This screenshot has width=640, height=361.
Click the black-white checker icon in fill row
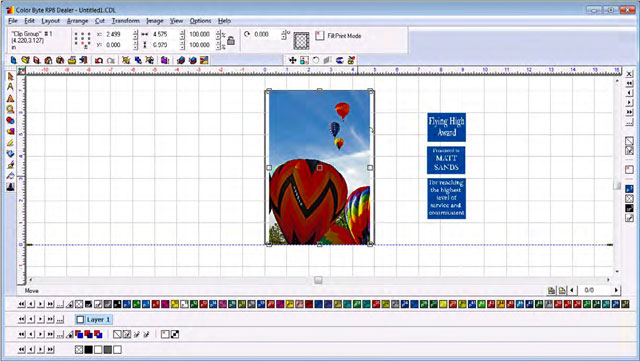click(175, 334)
